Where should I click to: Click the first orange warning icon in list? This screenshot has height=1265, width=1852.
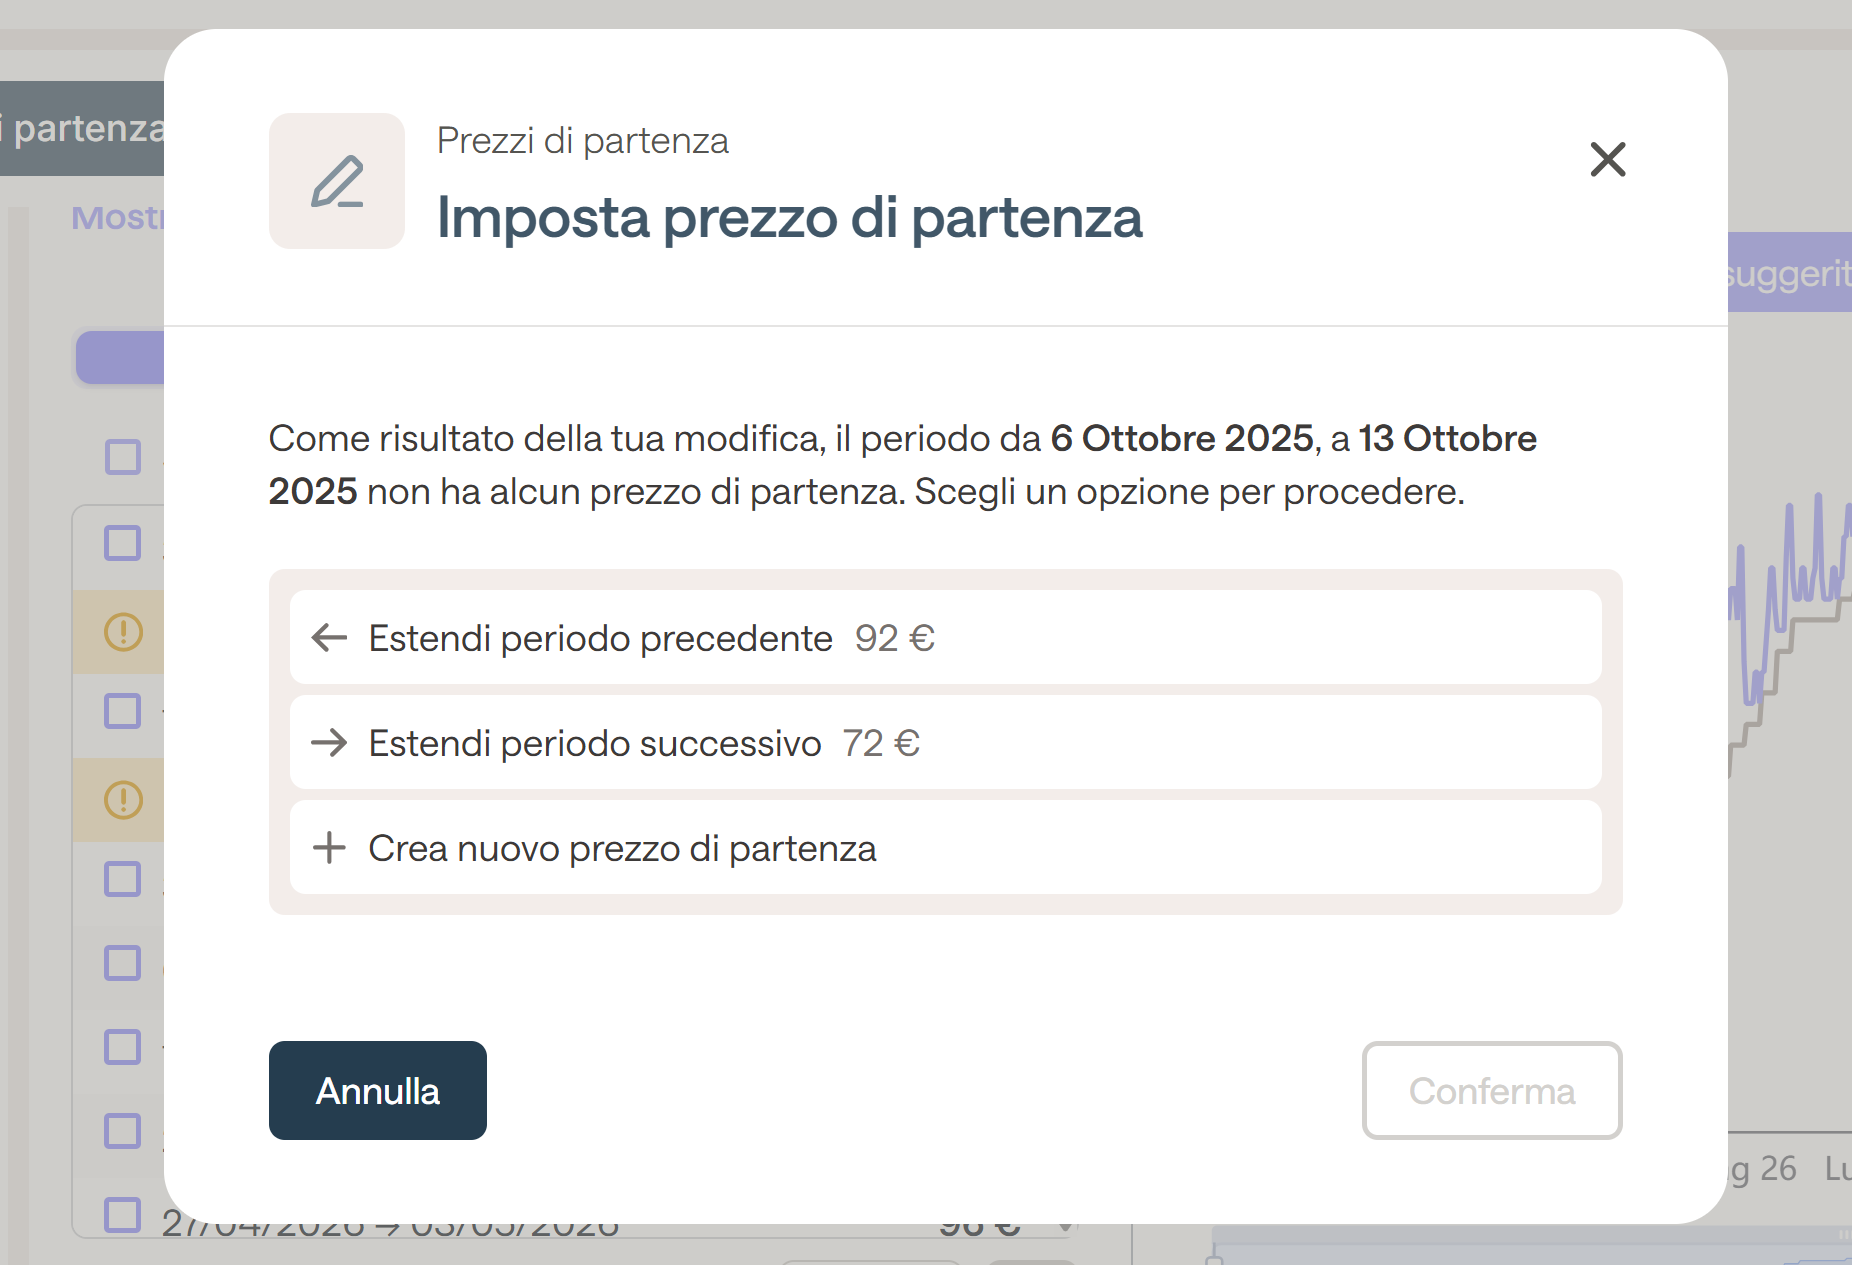[x=124, y=632]
